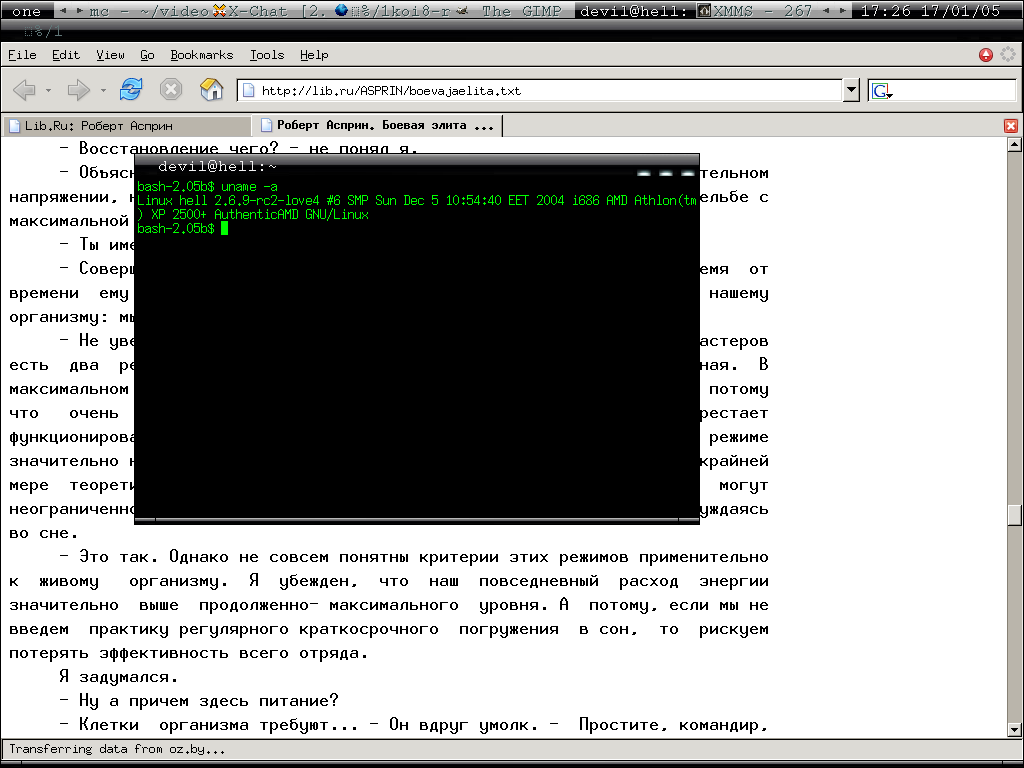Click the middle terminal title bar button

(x=665, y=174)
